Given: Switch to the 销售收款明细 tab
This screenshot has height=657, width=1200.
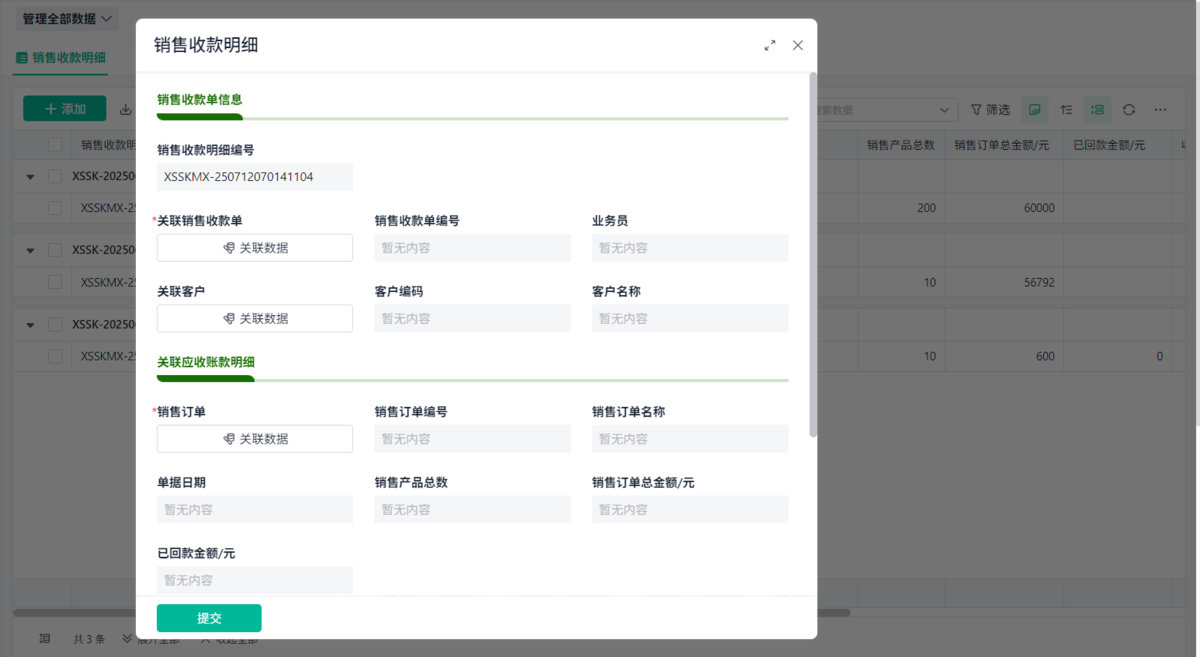Looking at the screenshot, I should 61,57.
